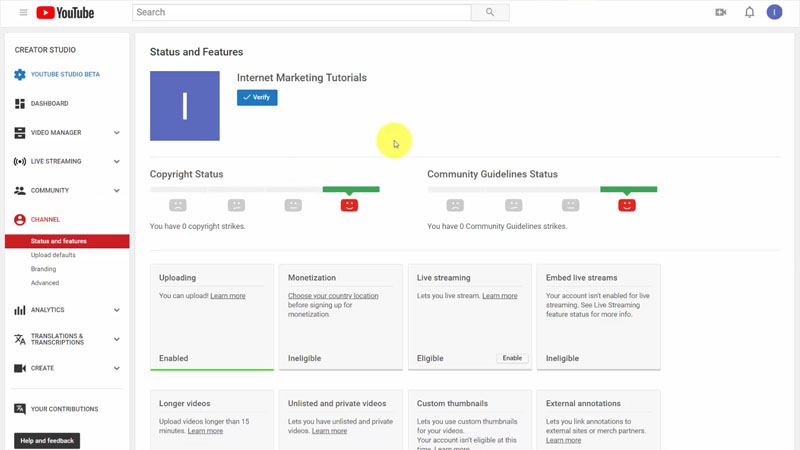Click the YouTube Studio Beta gear icon
The height and width of the screenshot is (450, 800).
point(20,75)
